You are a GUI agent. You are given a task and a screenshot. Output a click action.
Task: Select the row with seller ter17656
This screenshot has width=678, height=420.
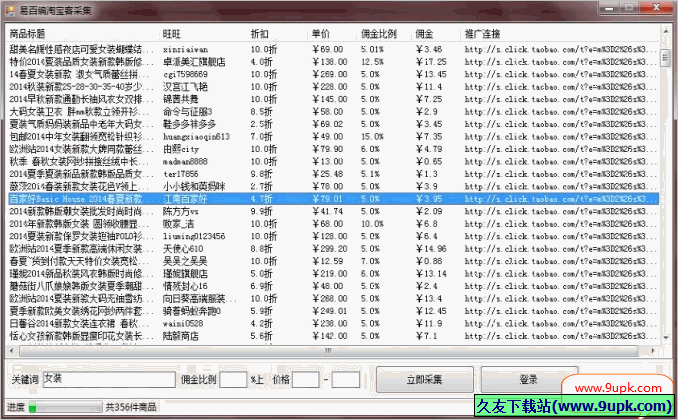332,174
